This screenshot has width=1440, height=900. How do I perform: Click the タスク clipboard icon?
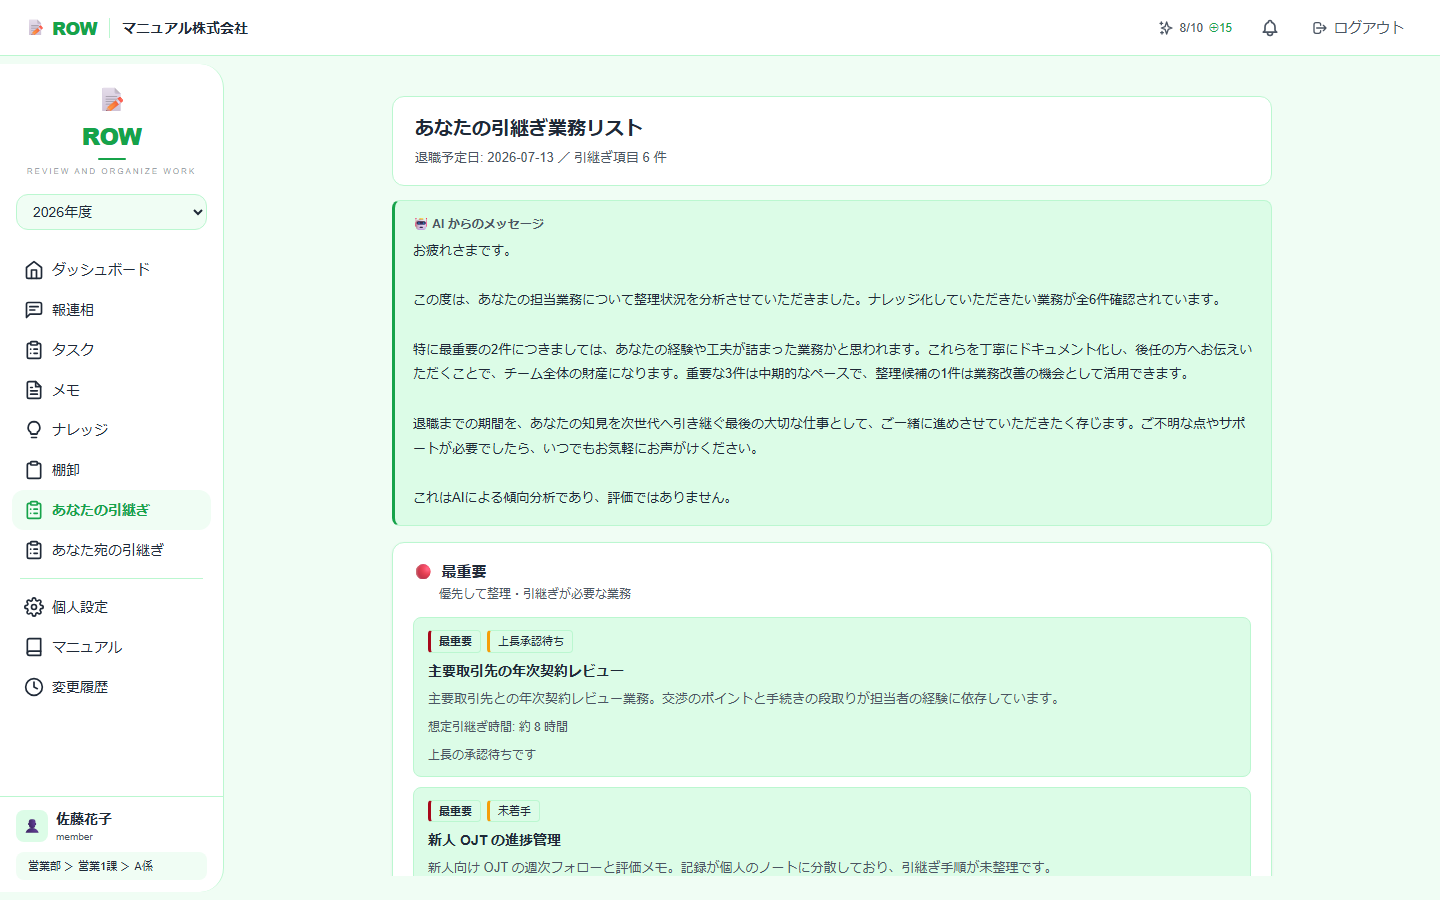click(x=34, y=350)
